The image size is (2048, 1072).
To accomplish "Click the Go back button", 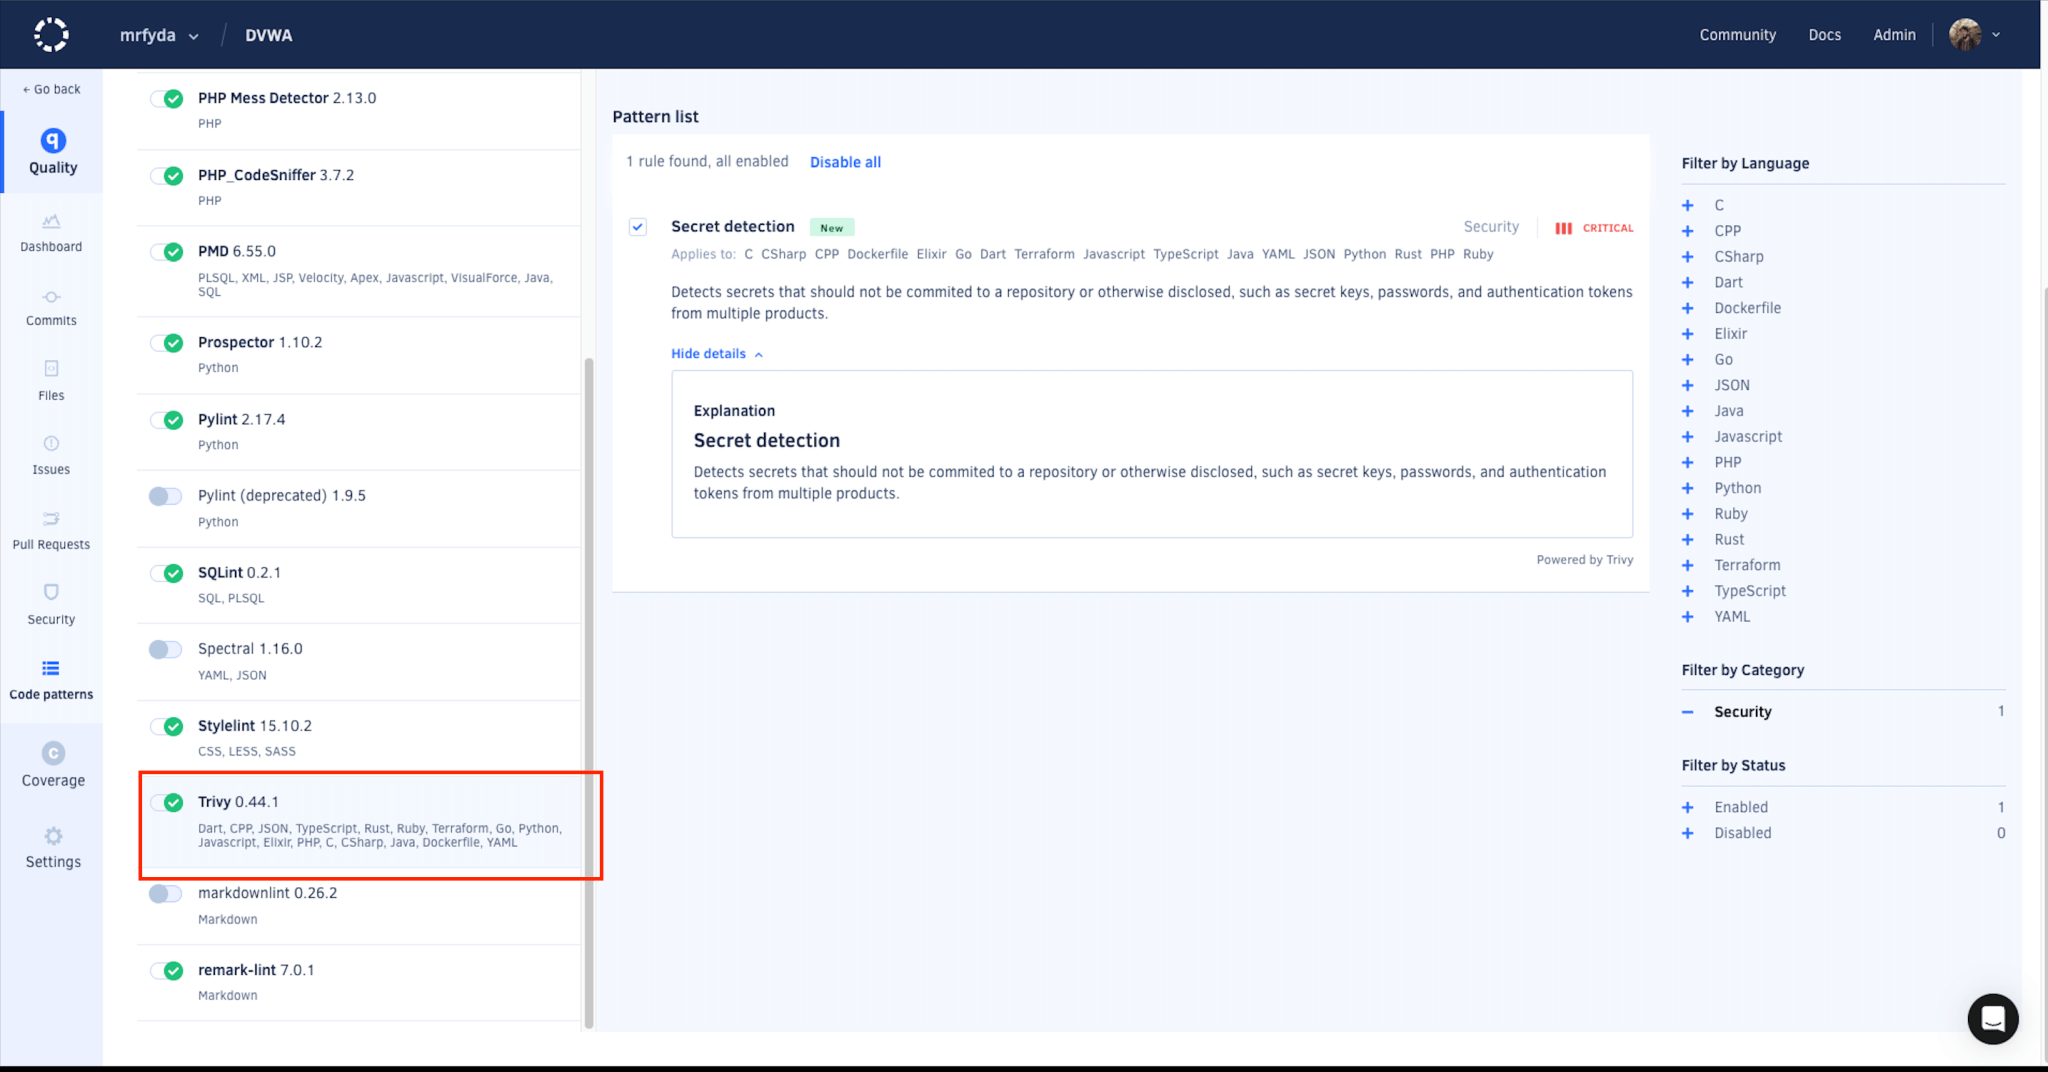I will click(50, 89).
